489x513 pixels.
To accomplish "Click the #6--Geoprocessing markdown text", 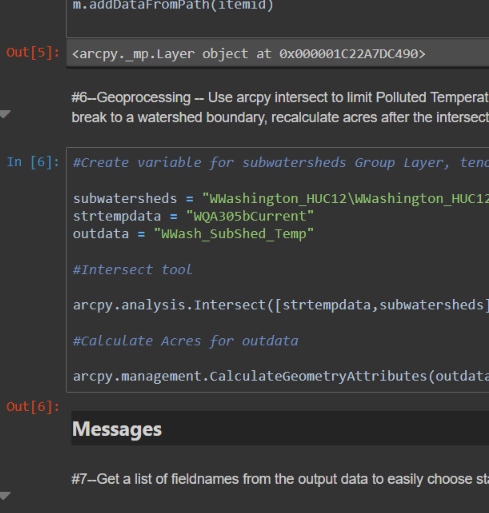I will point(280,97).
